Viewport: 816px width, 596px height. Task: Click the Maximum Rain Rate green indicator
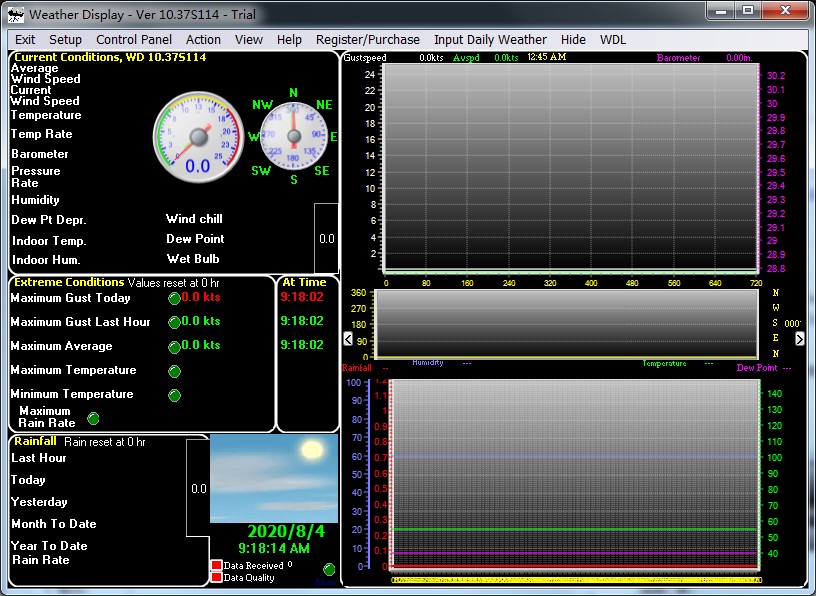tap(94, 418)
